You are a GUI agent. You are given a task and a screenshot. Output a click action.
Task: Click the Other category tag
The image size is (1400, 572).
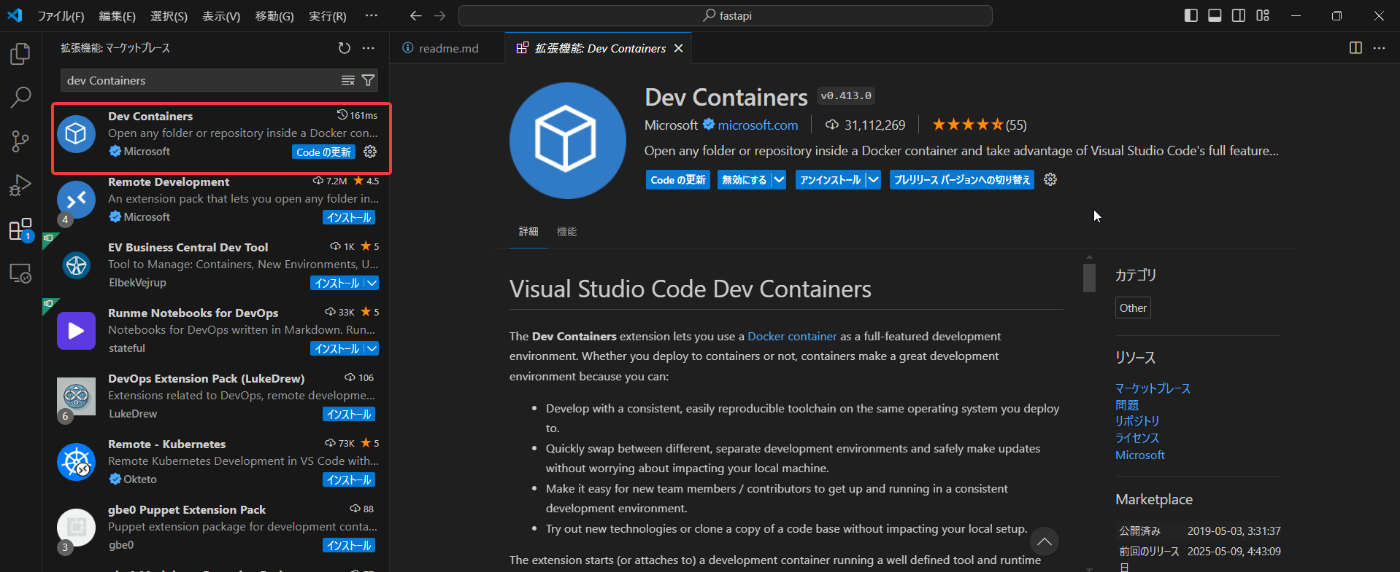(x=1133, y=308)
